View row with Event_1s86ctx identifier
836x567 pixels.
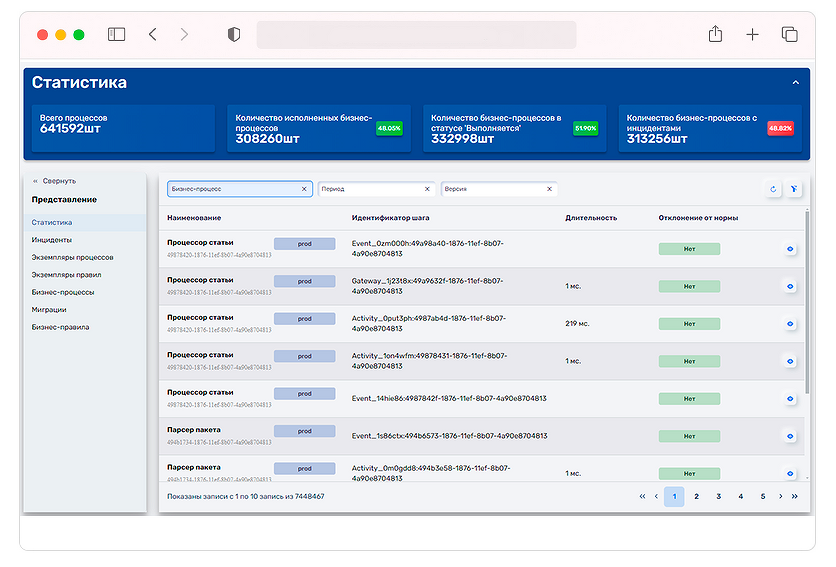[x=790, y=436]
